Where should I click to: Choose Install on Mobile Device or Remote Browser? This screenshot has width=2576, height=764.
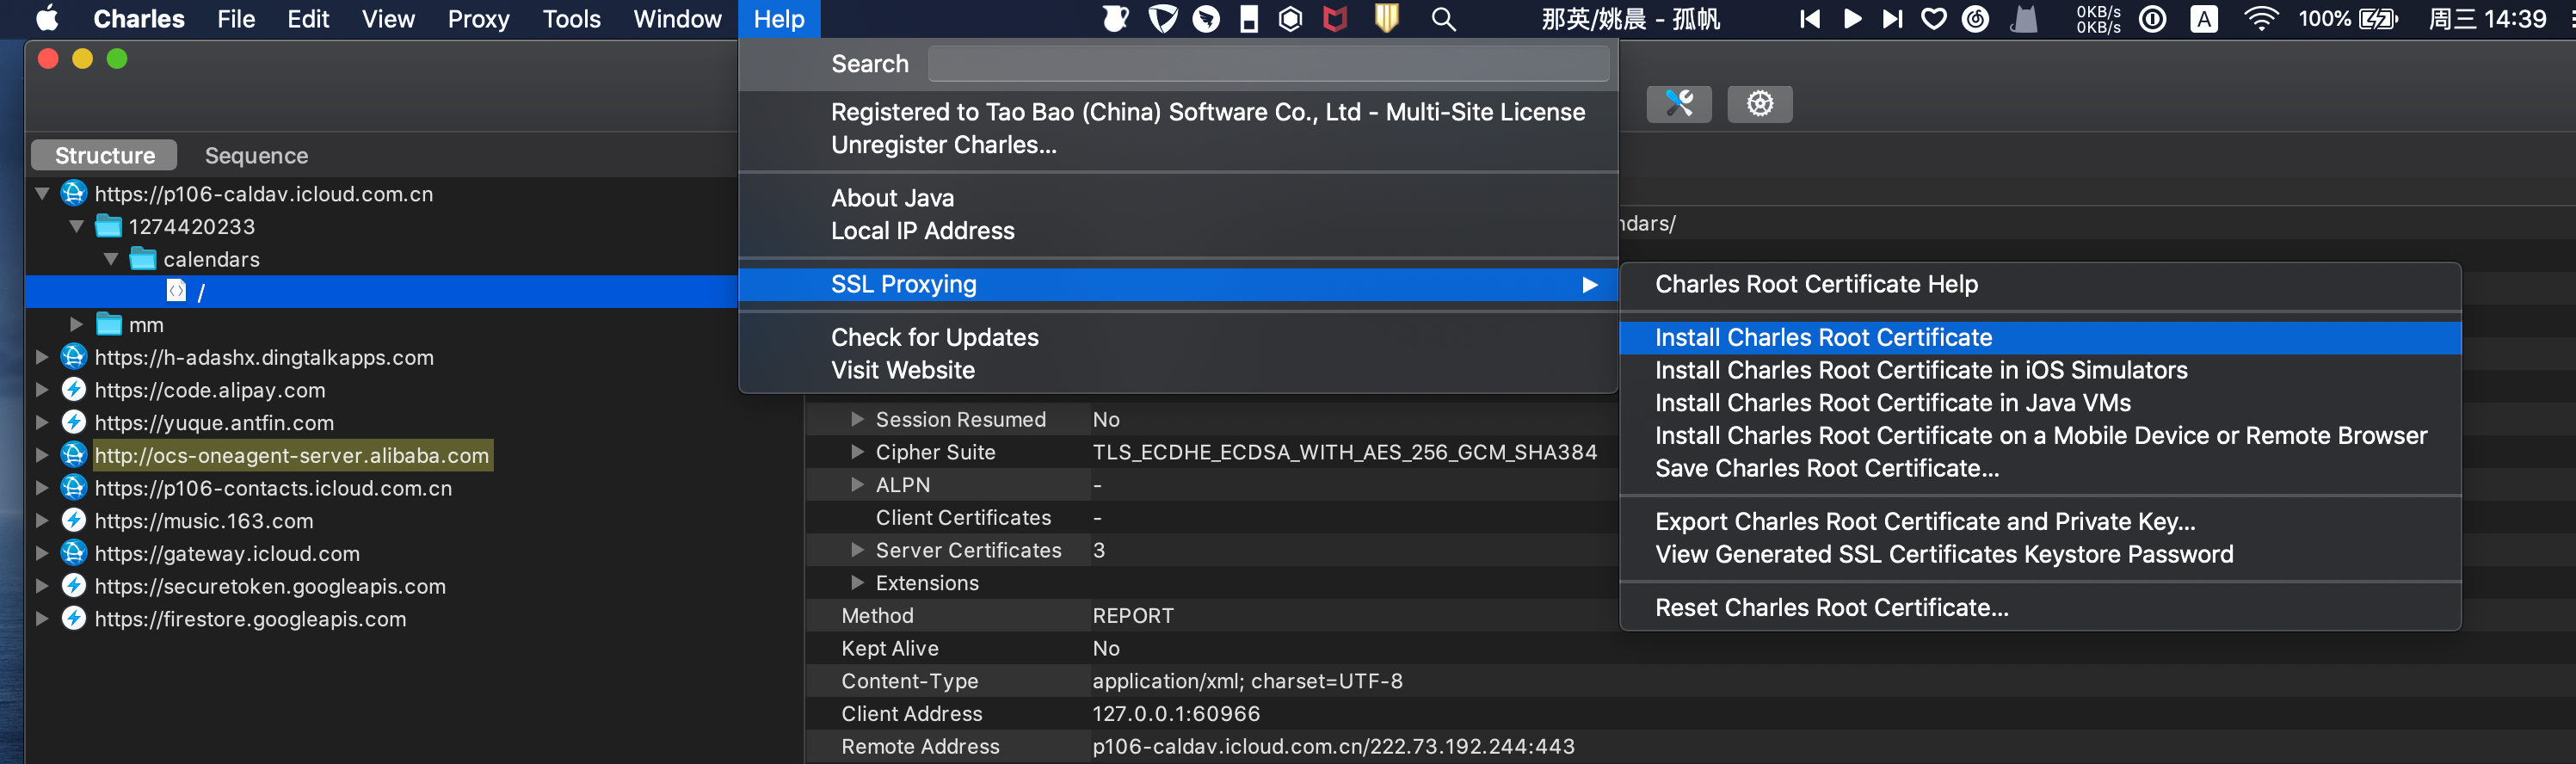[2040, 435]
